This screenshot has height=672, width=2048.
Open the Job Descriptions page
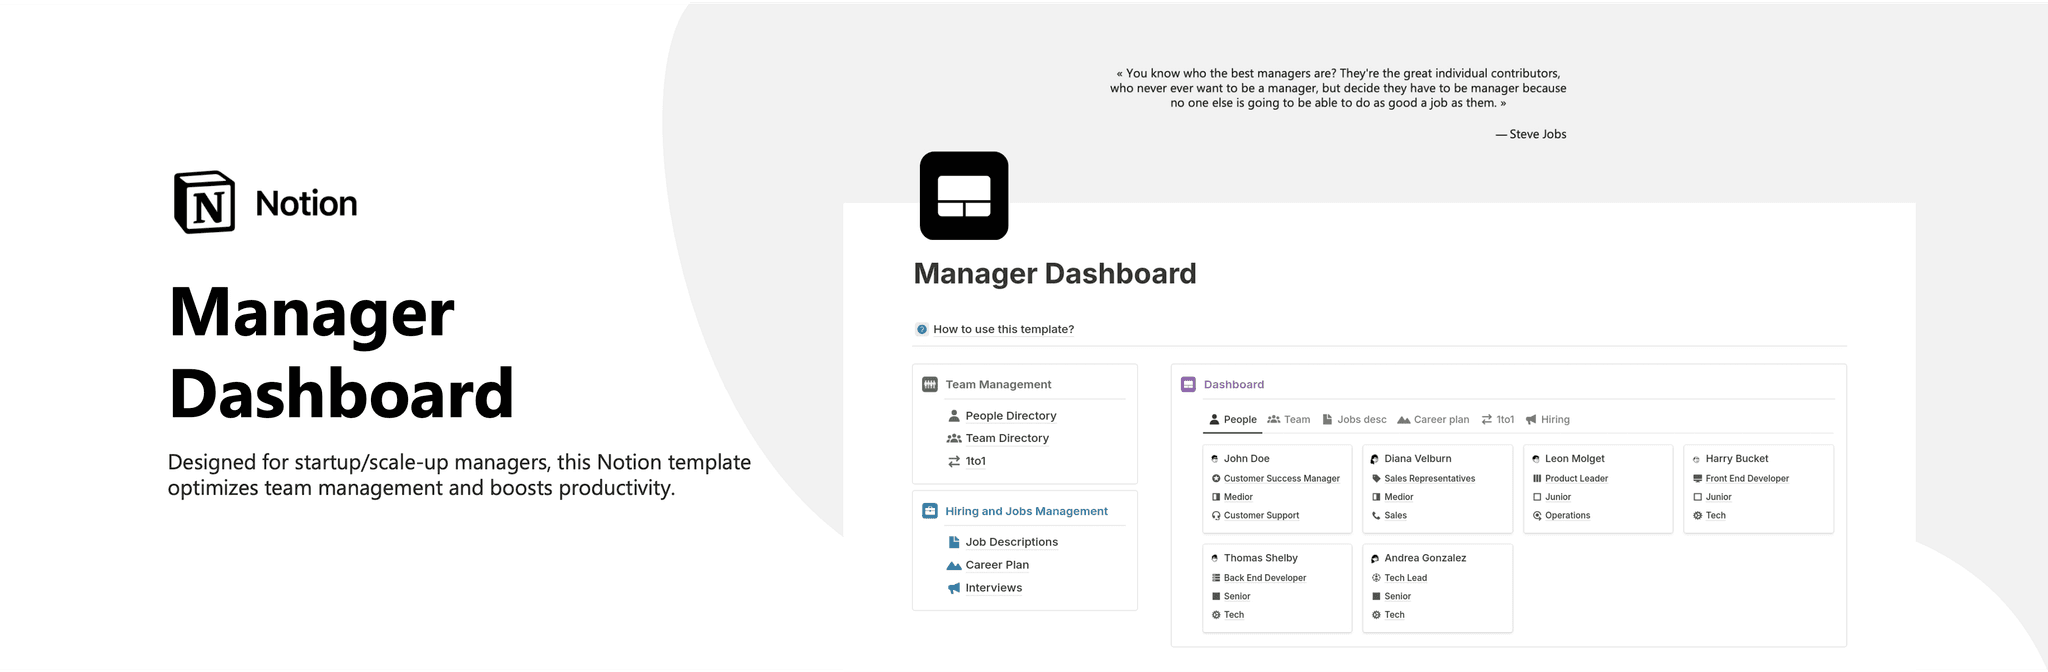coord(1011,542)
